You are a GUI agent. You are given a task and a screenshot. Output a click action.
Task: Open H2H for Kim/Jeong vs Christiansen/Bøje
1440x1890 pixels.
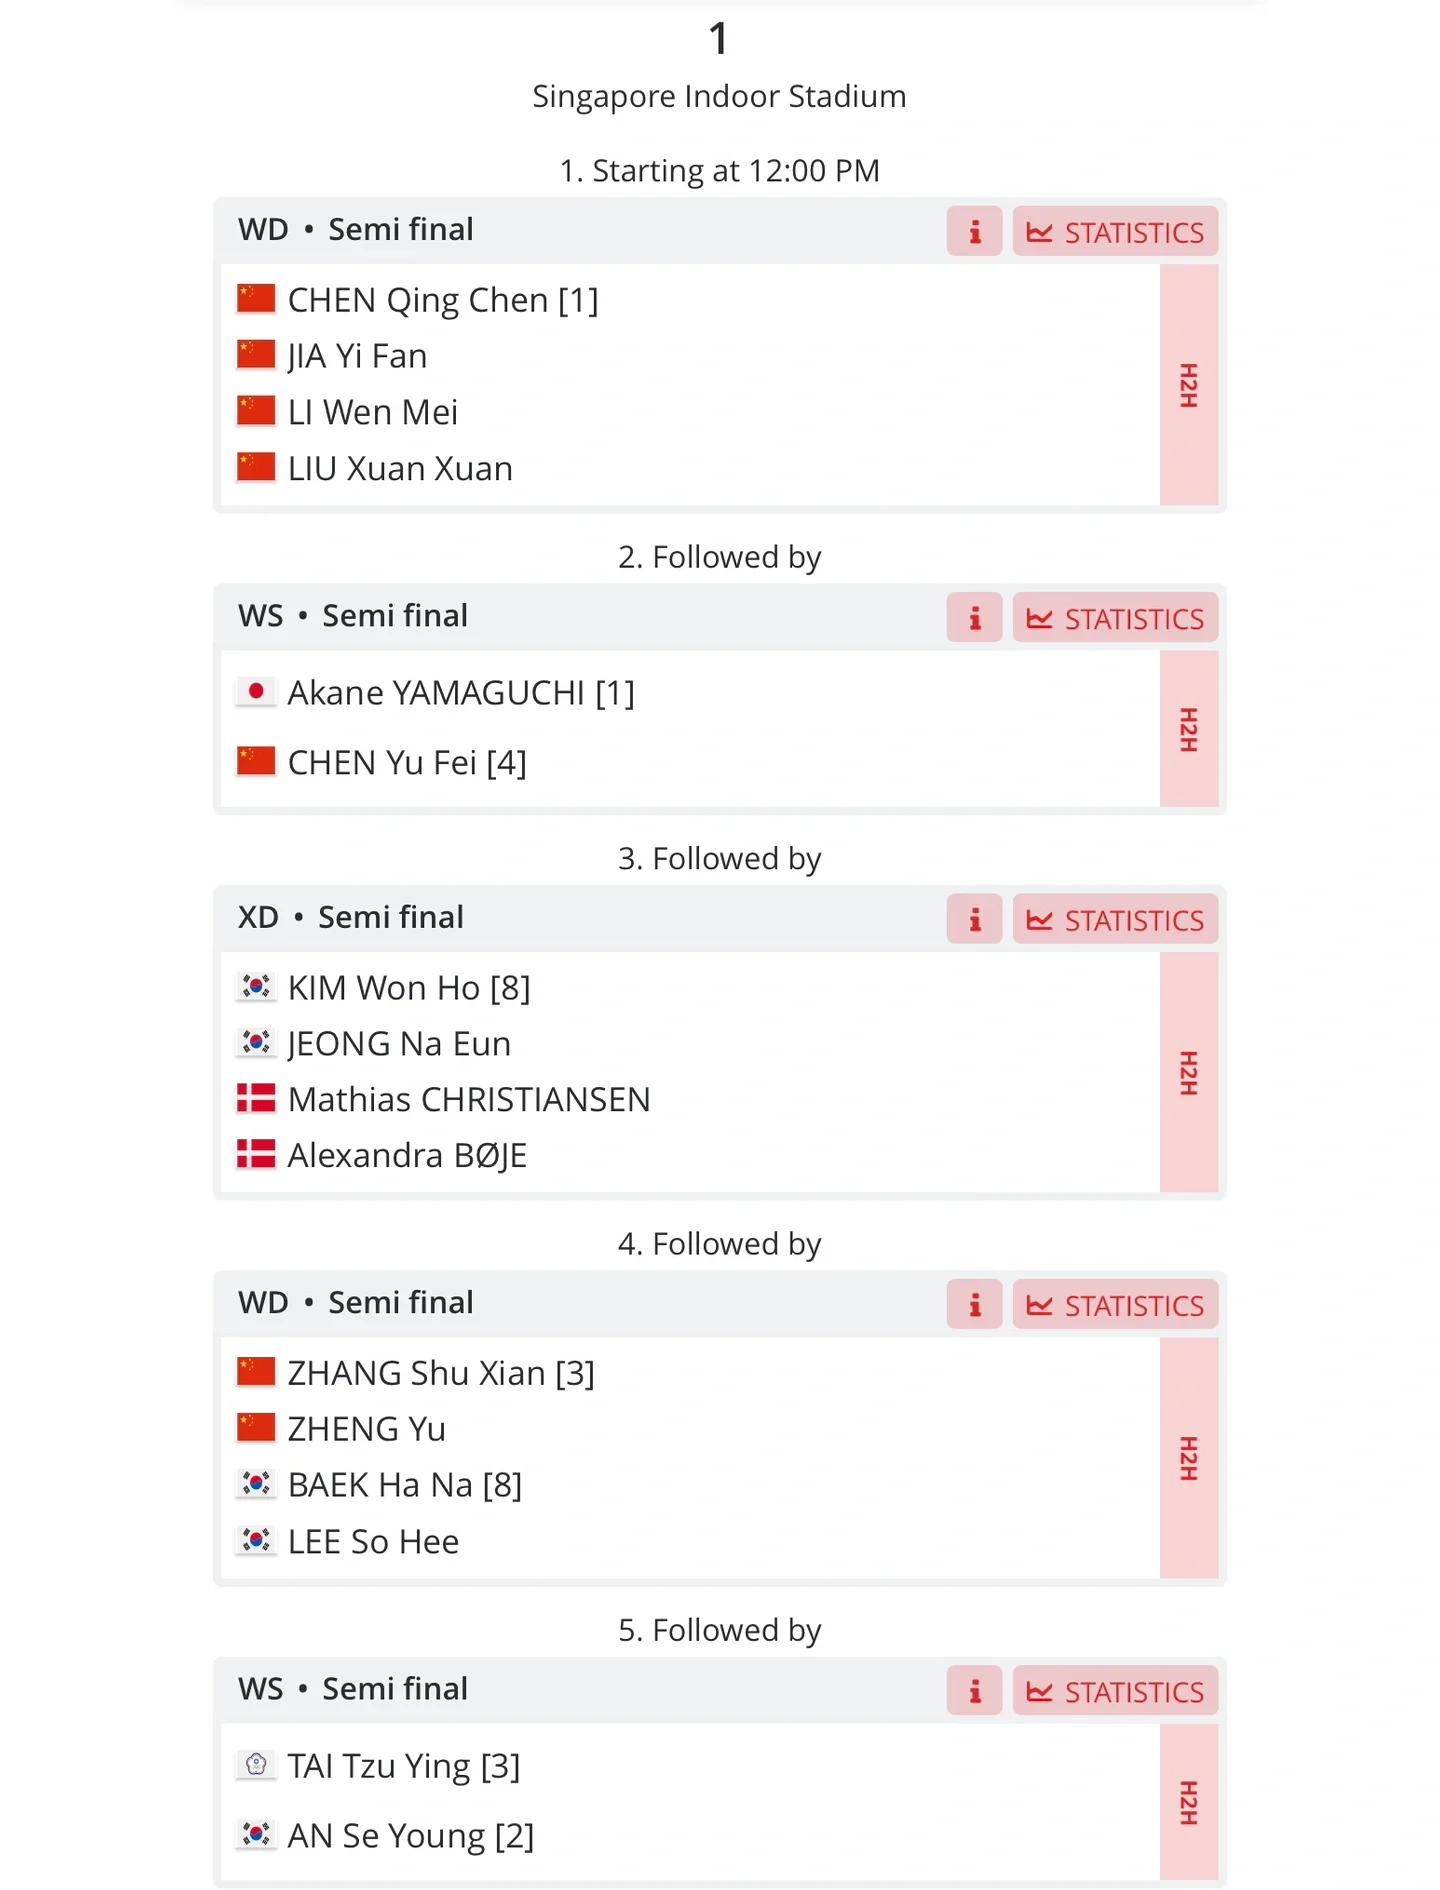[x=1189, y=1072]
